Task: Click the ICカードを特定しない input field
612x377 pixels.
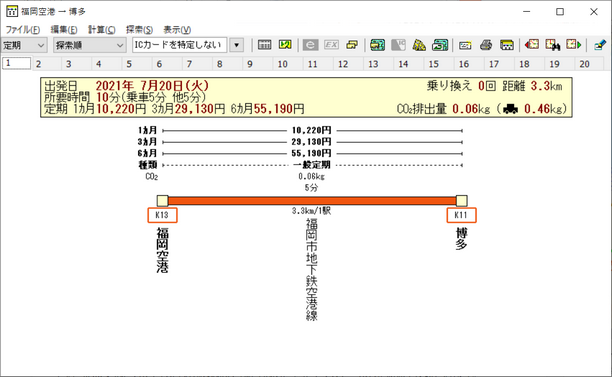Action: pyautogui.click(x=180, y=45)
